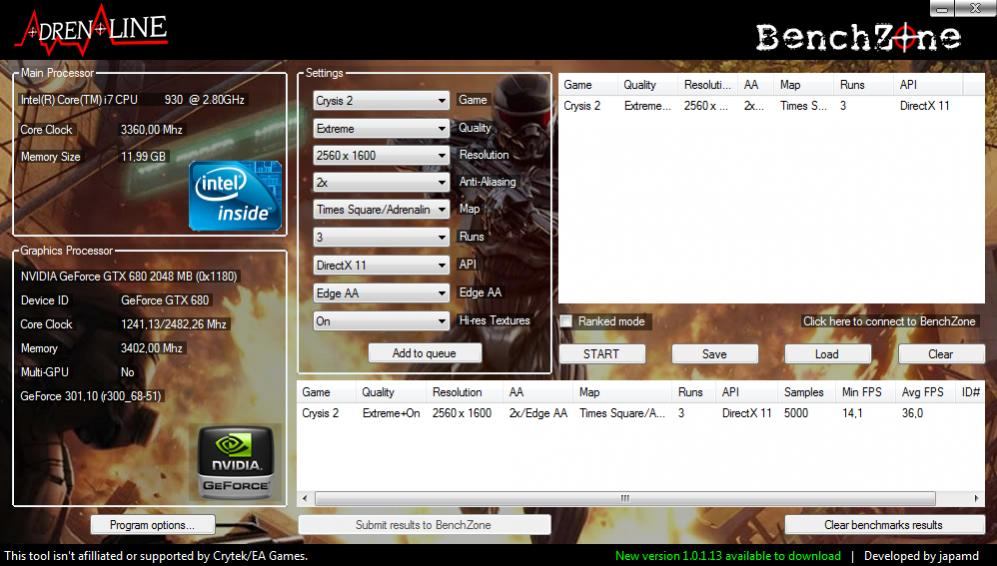
Task: Click the Intel inside logo badge
Action: click(x=235, y=195)
